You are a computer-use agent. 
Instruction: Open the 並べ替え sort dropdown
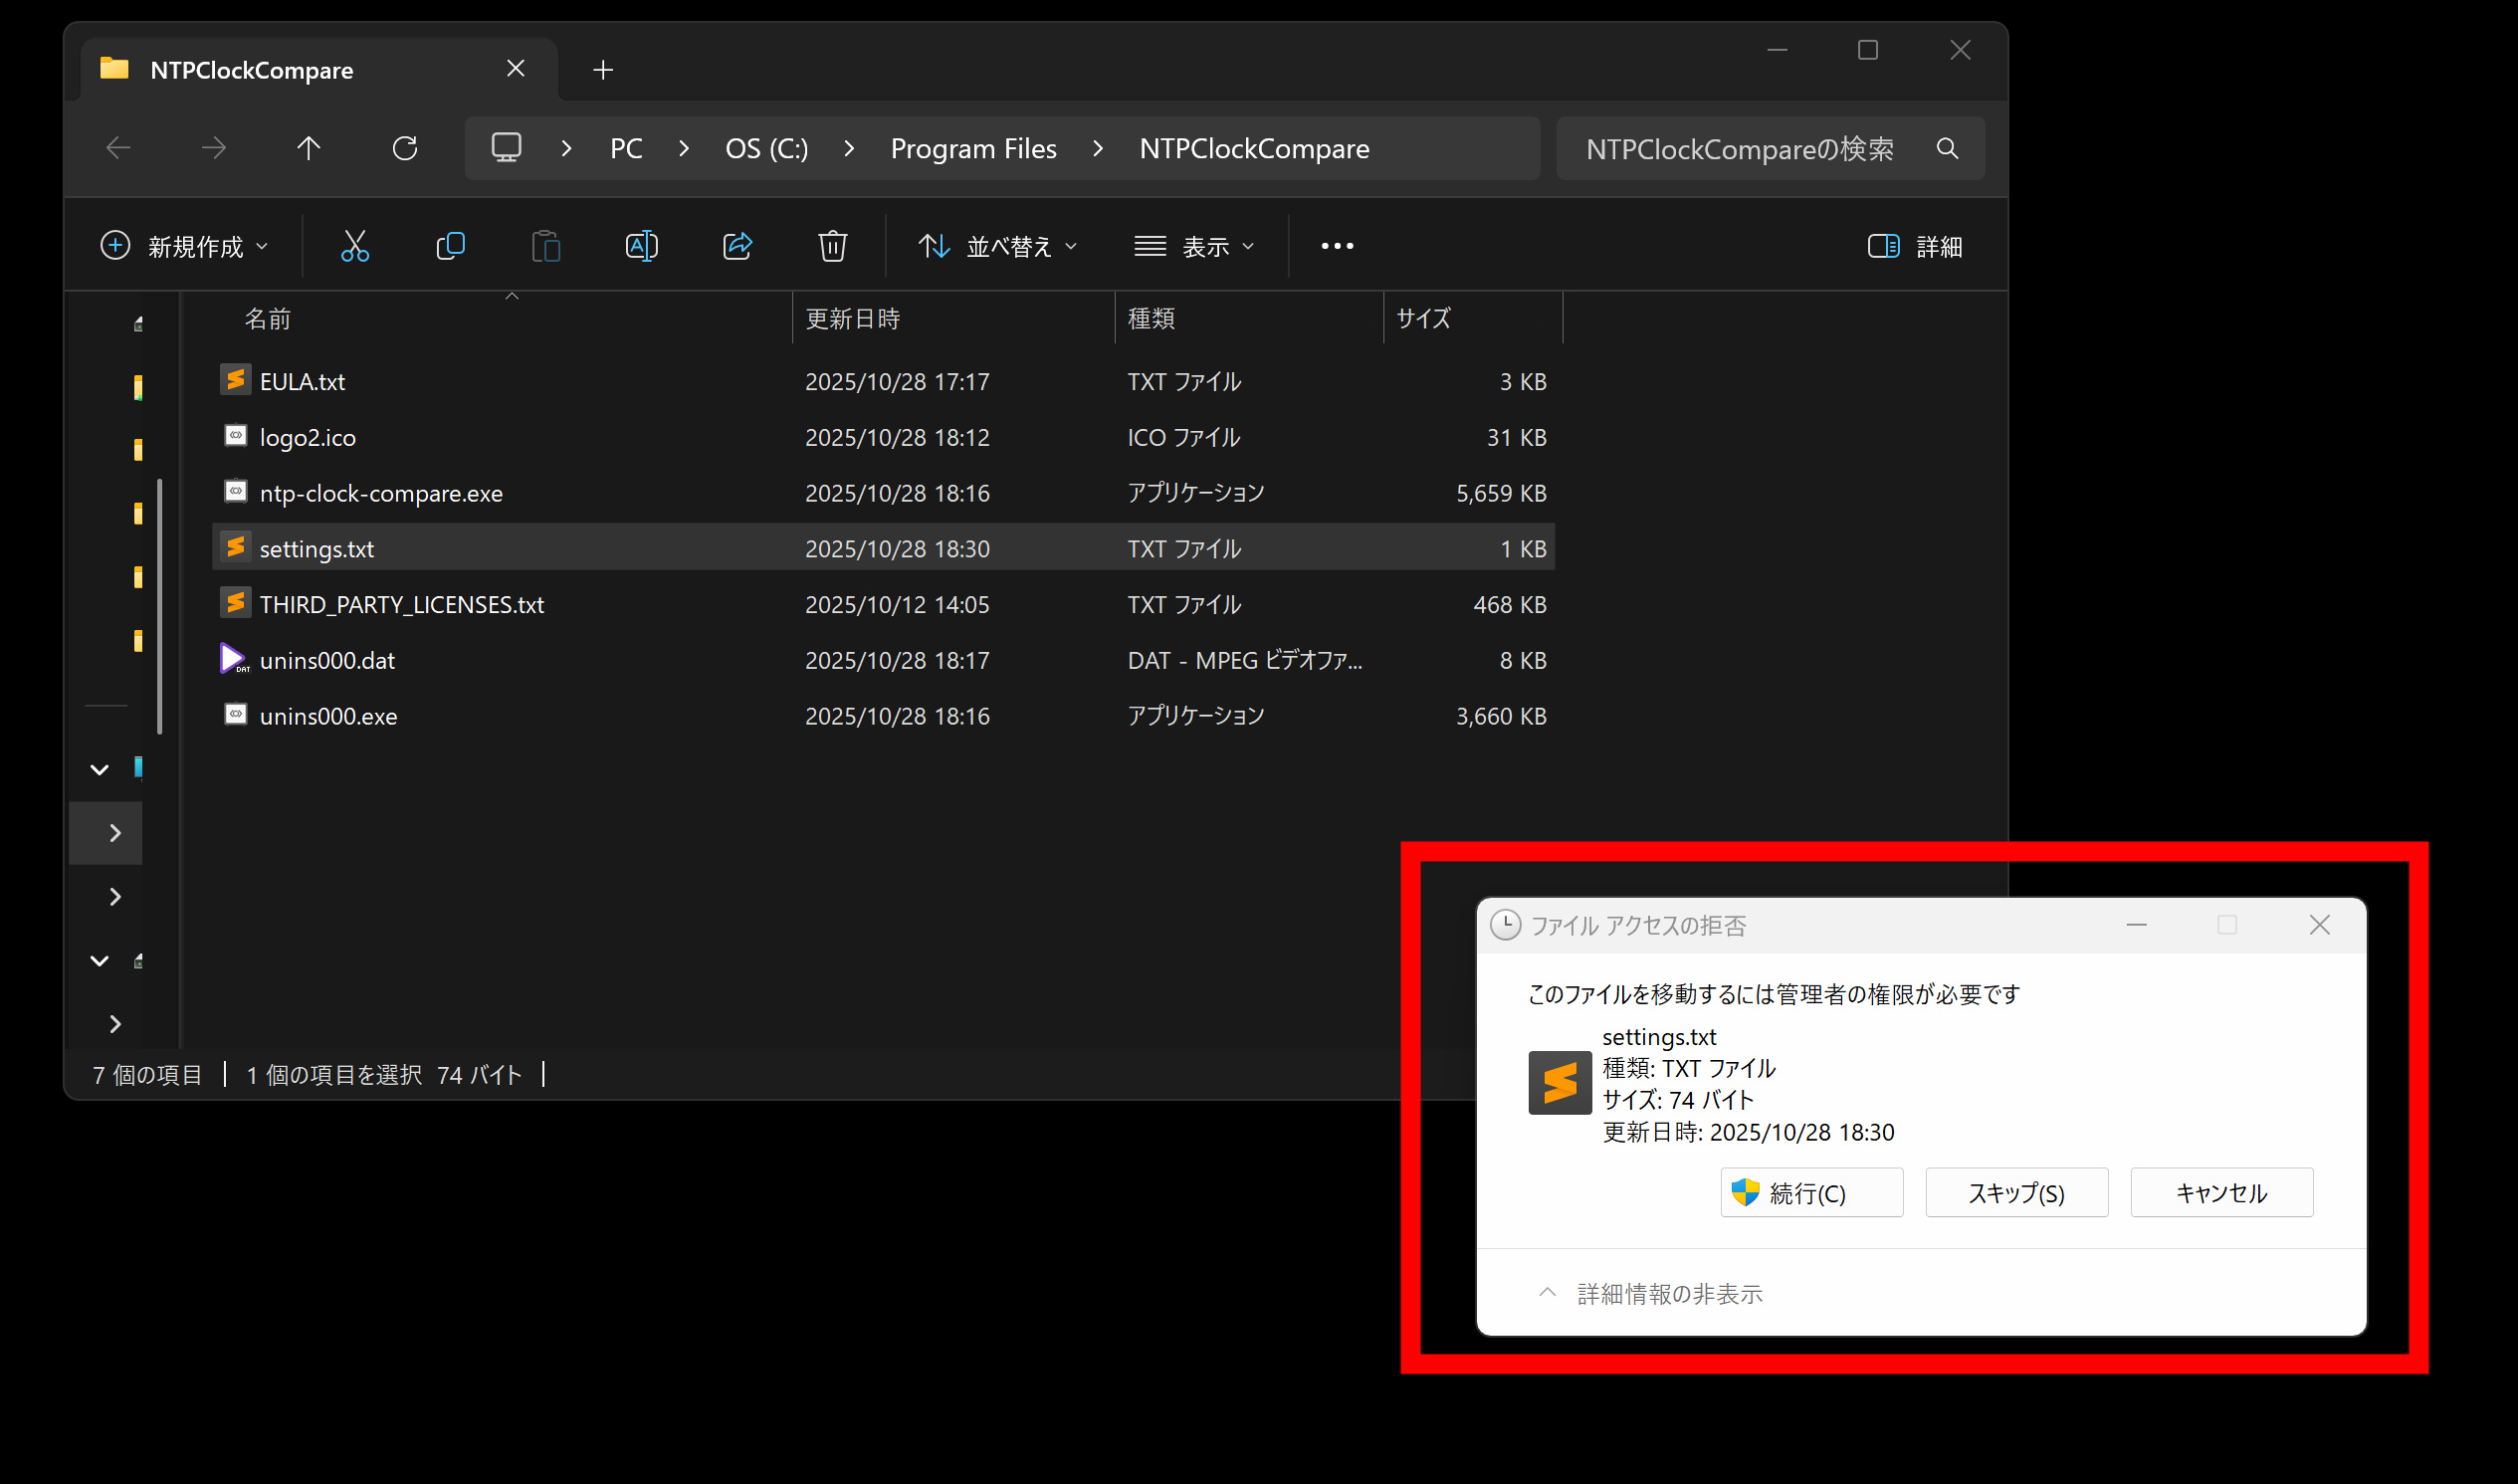997,246
